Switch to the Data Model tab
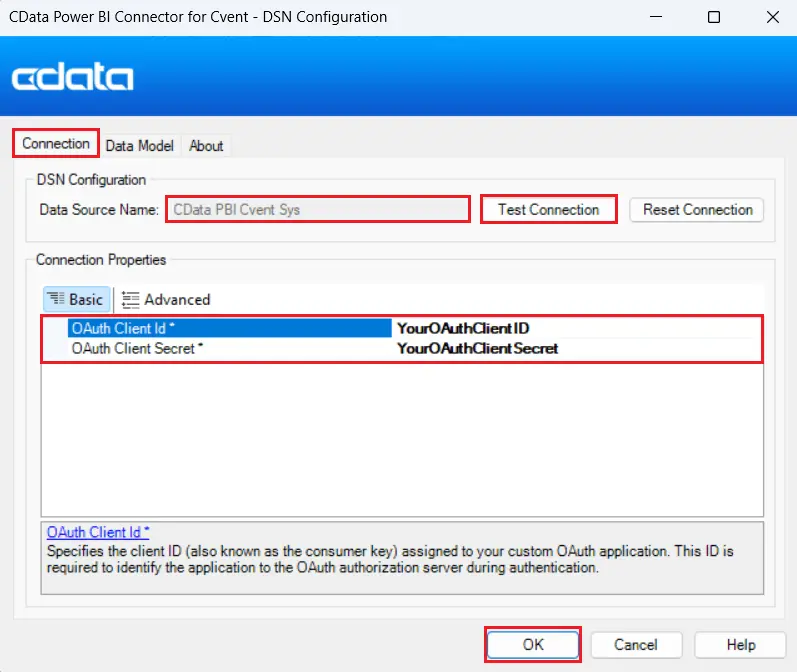Image resolution: width=797 pixels, height=672 pixels. pos(139,146)
